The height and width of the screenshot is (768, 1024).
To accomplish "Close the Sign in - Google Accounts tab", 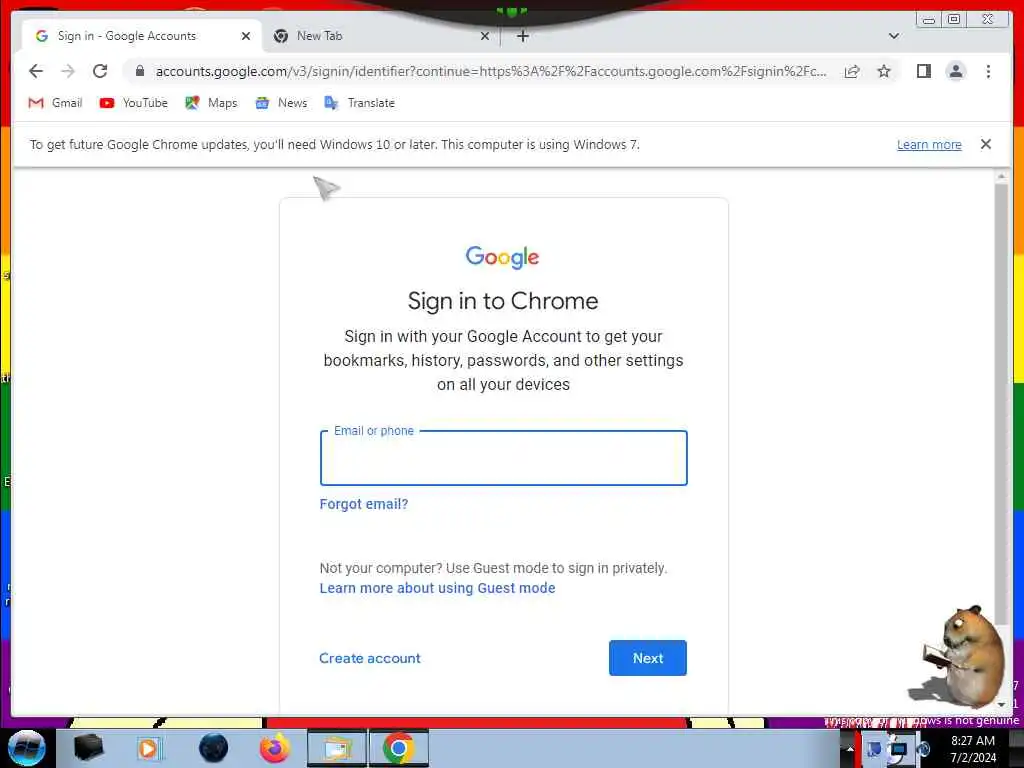I will [x=246, y=36].
